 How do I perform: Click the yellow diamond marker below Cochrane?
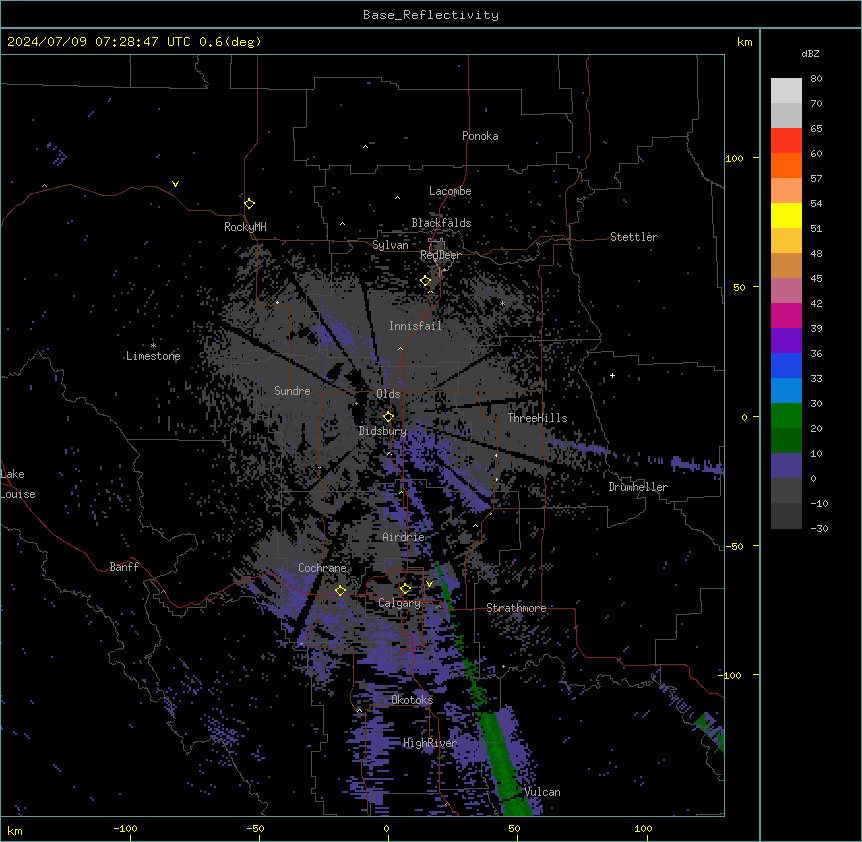[340, 590]
